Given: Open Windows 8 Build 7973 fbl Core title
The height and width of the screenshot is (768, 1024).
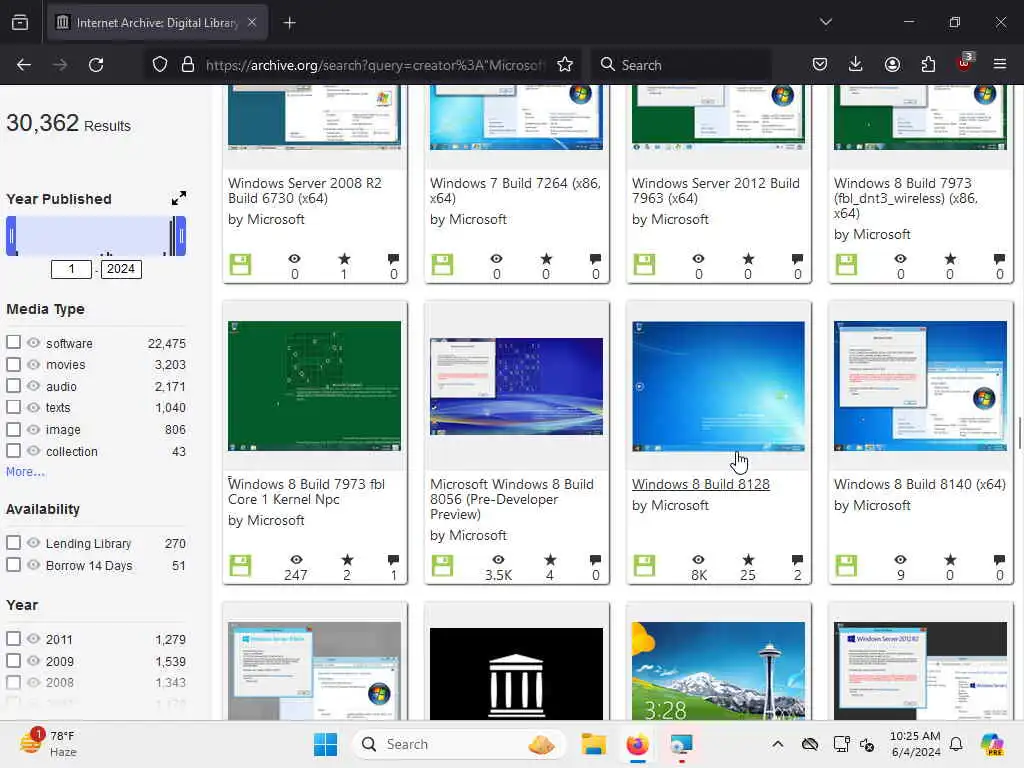Looking at the screenshot, I should tap(306, 492).
